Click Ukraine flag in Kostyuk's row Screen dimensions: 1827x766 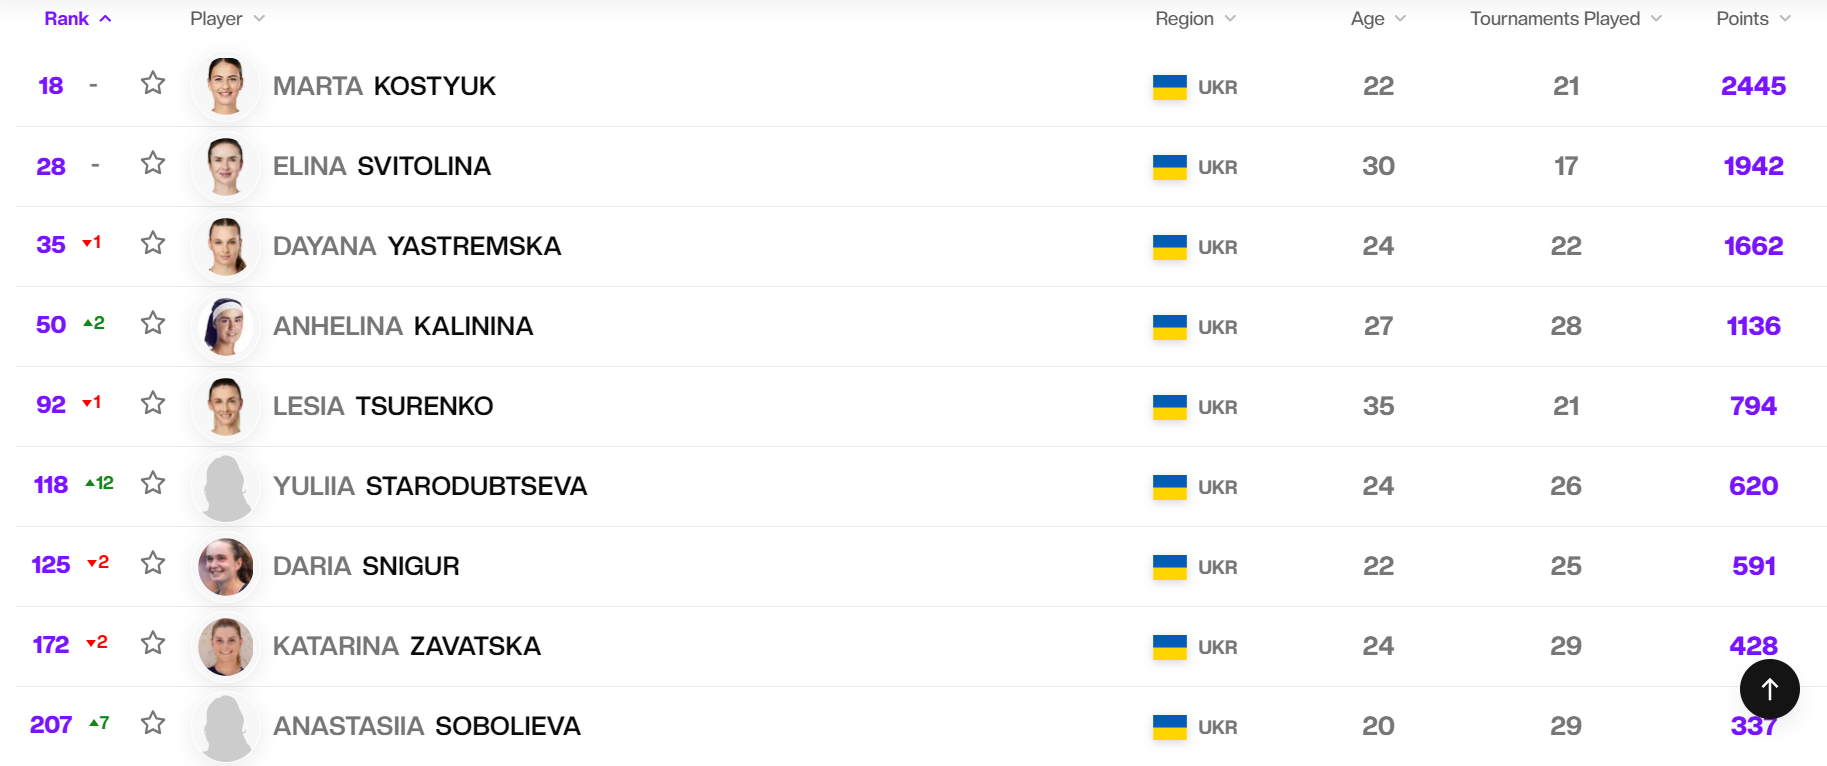[x=1169, y=87]
